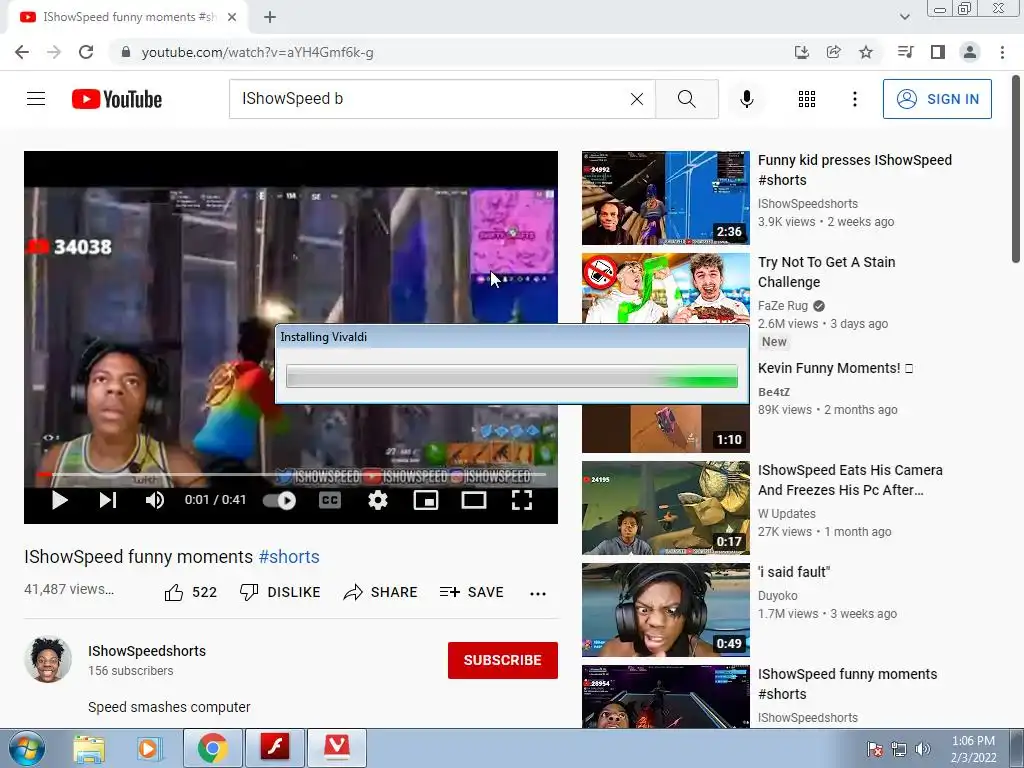Enter fullscreen with player icon
This screenshot has height=768, width=1024.
coord(521,500)
